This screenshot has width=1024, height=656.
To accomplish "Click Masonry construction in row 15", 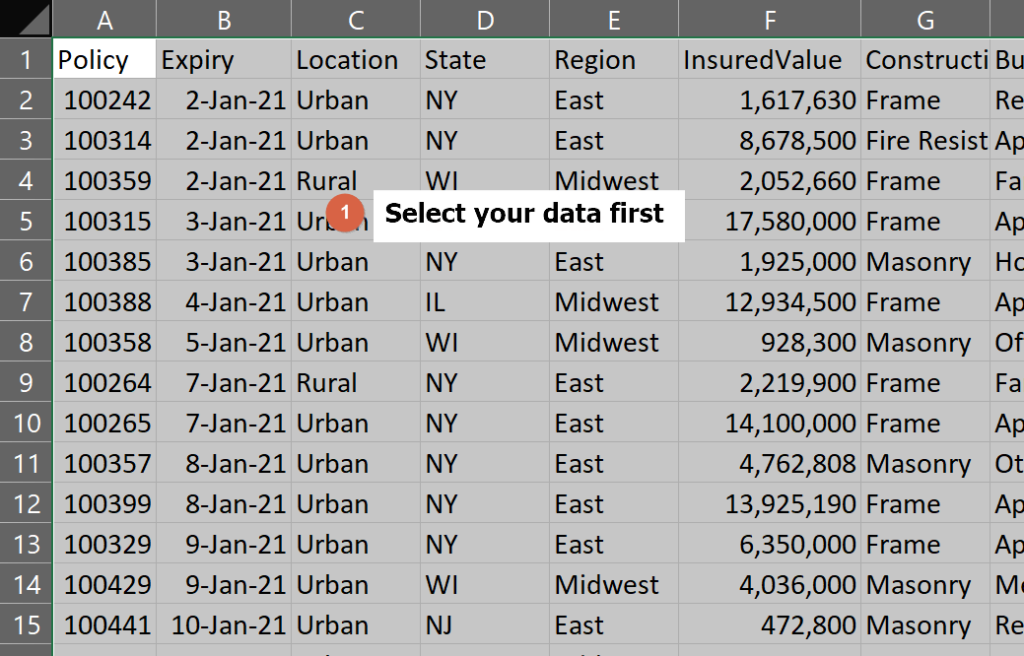I will coord(925,624).
